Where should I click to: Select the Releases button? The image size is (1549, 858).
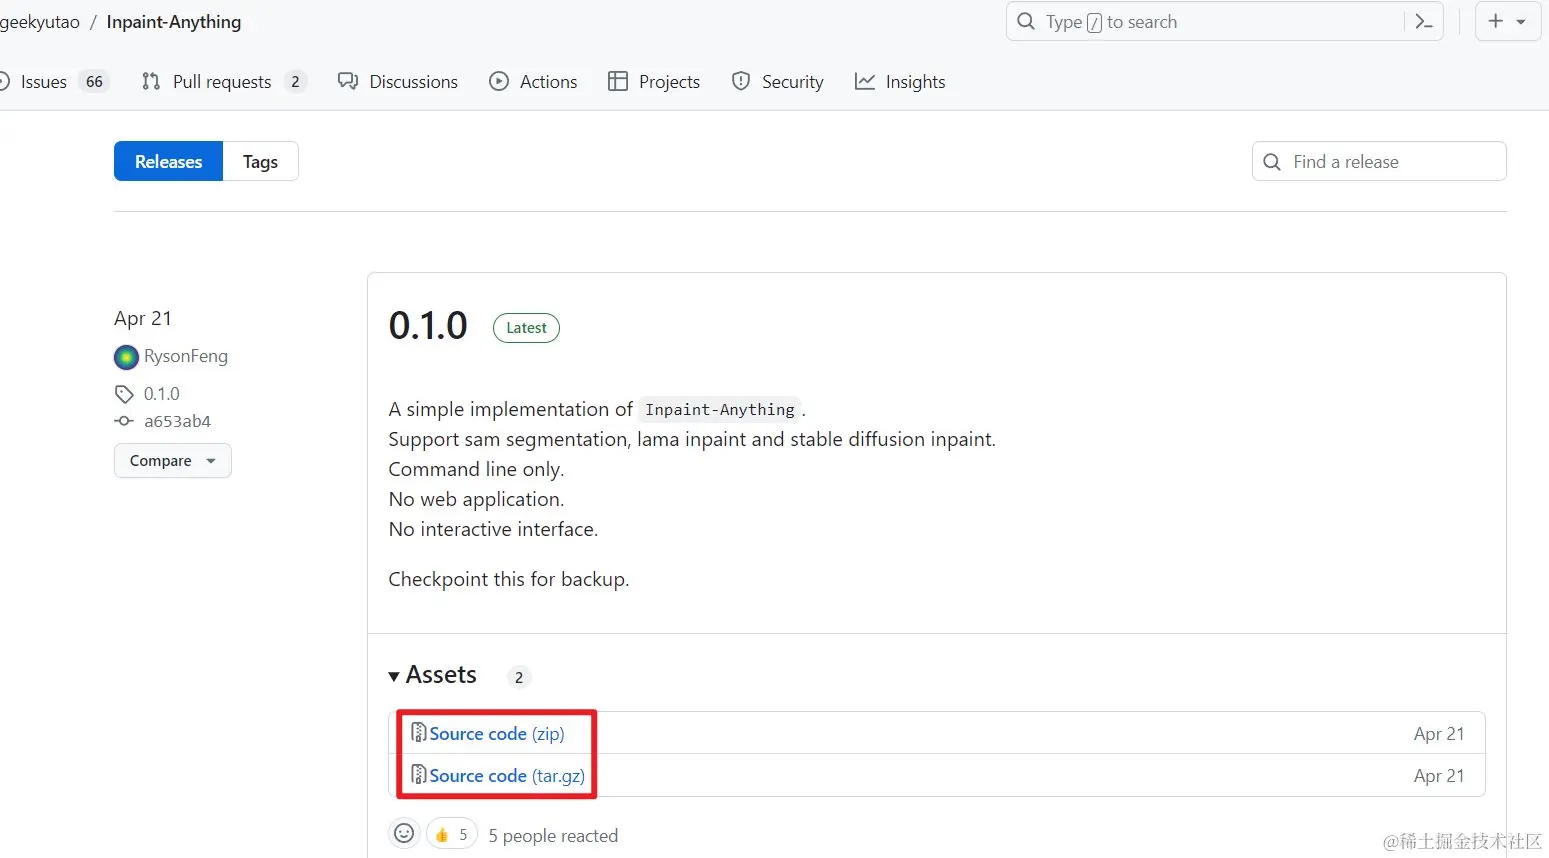(168, 161)
